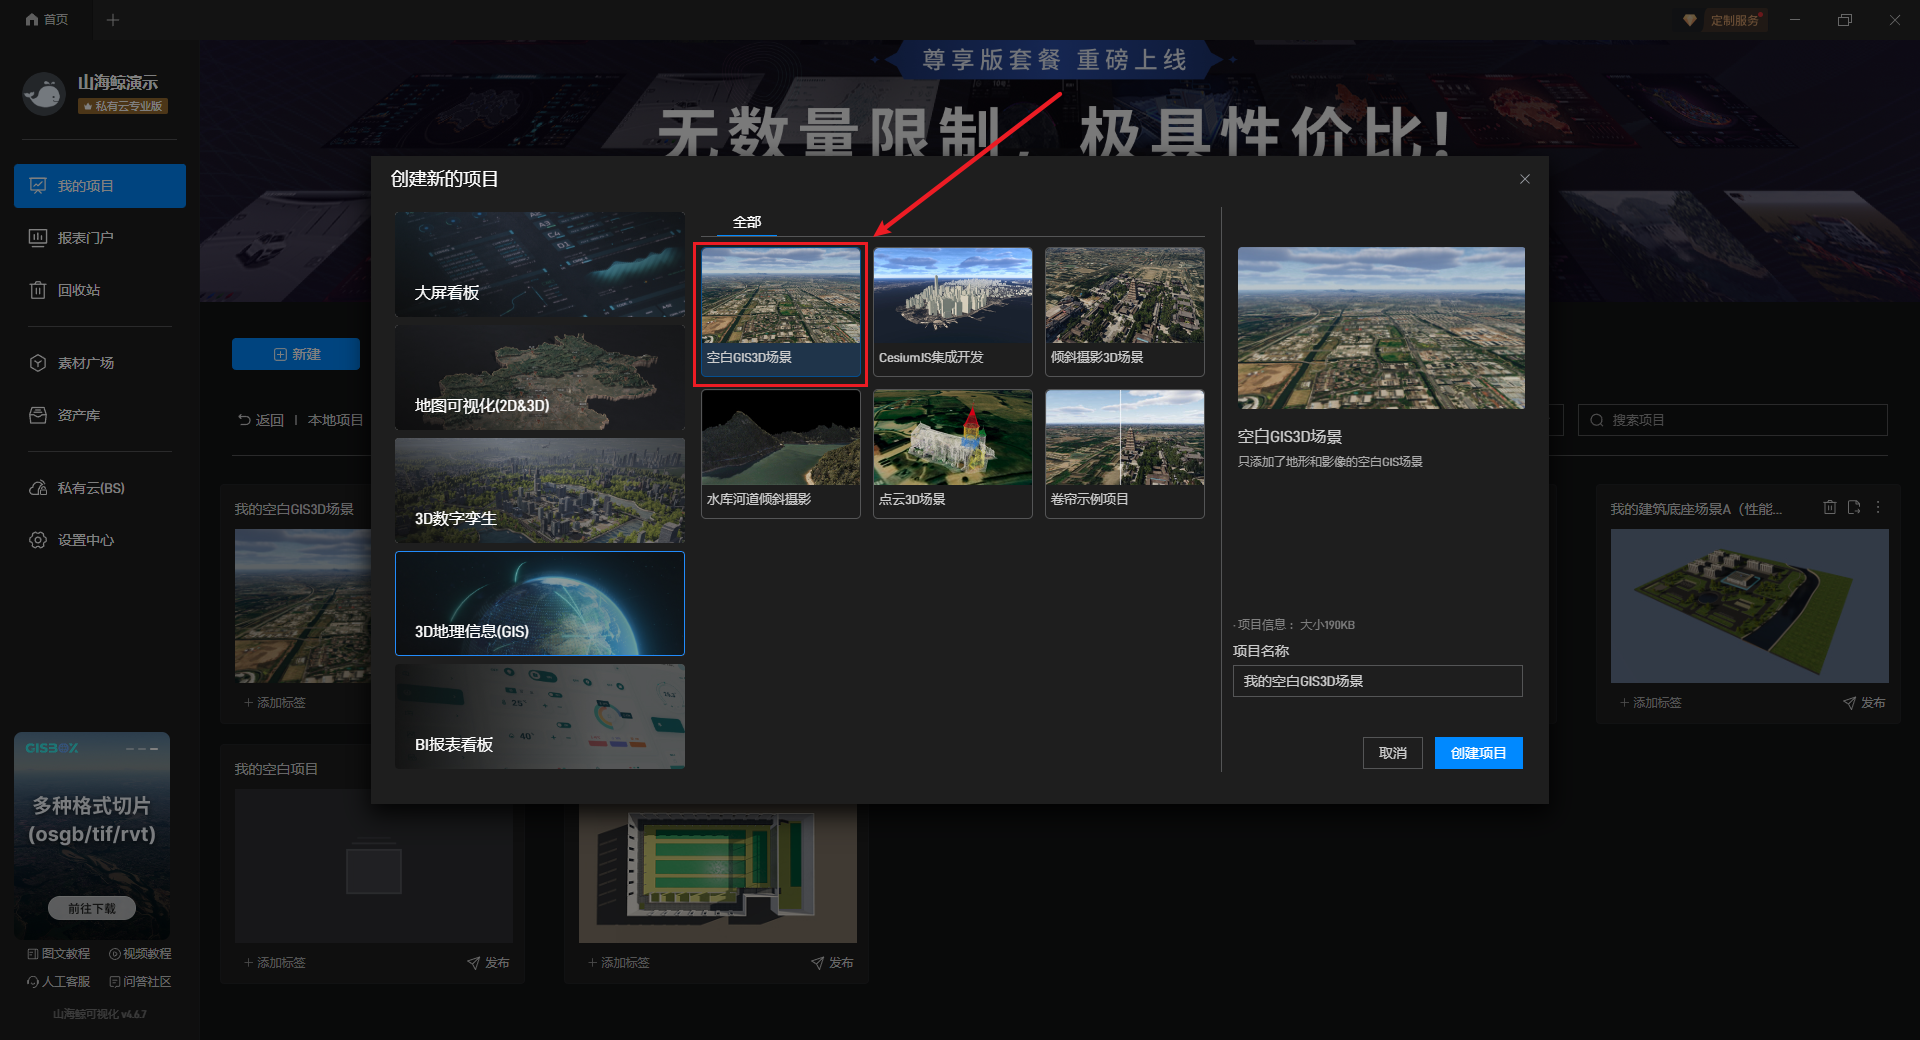Select the CesiumJS集成开发 template
Screen dimensions: 1920x1040
[x=952, y=311]
